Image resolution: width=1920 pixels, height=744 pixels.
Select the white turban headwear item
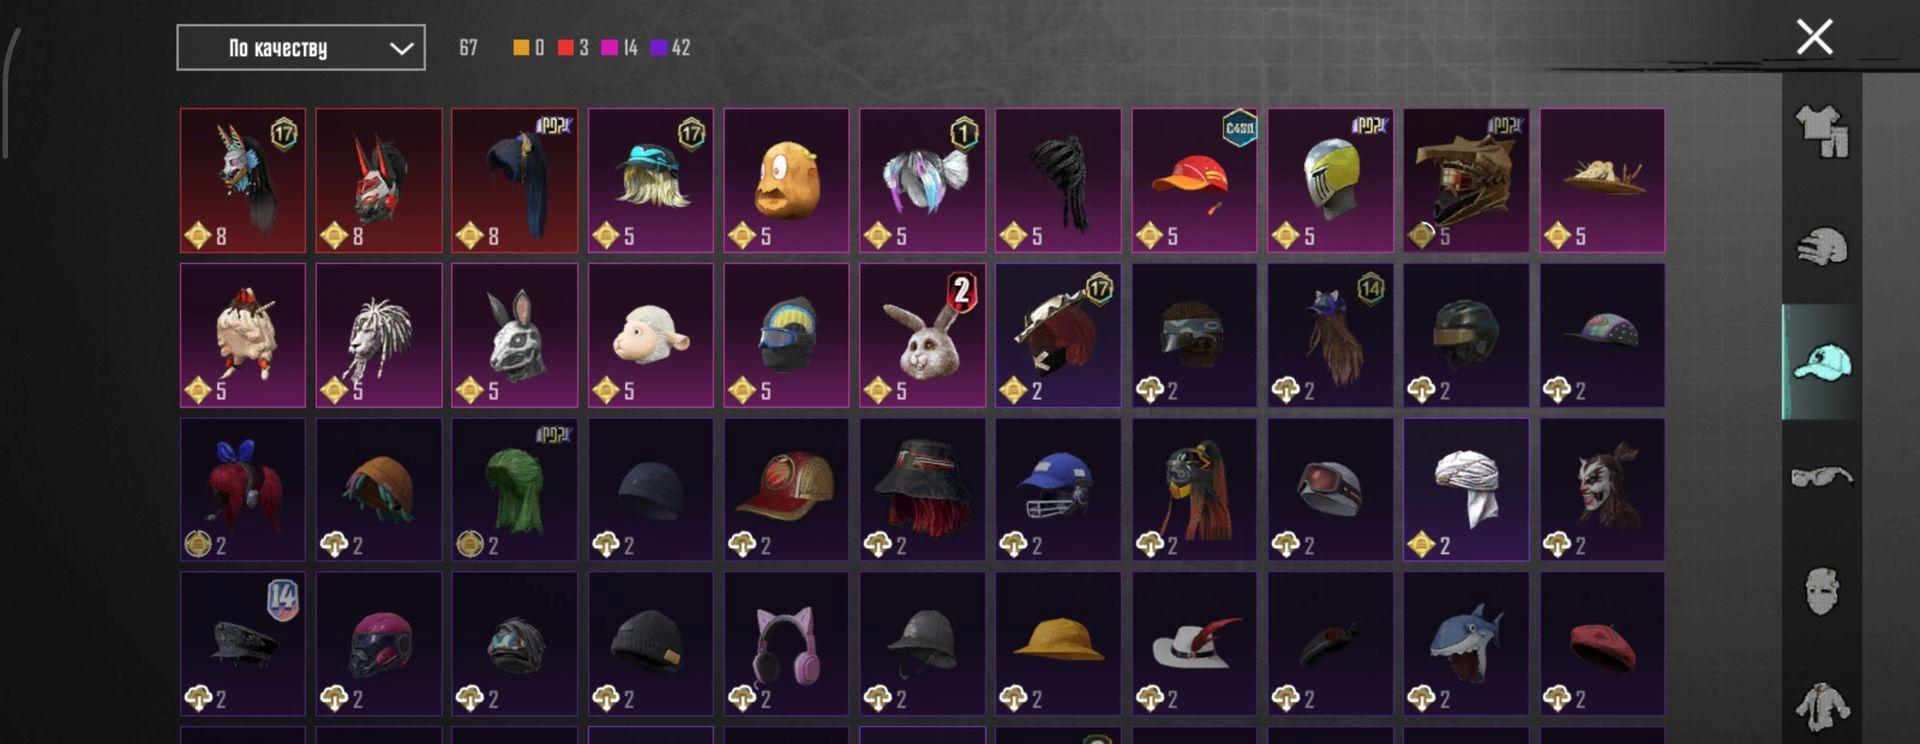[x=1465, y=489]
